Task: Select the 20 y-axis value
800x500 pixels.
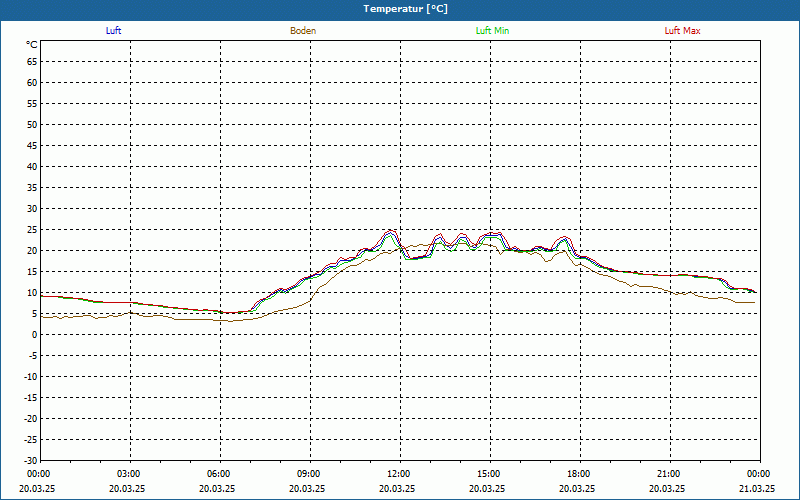Action: (x=32, y=251)
